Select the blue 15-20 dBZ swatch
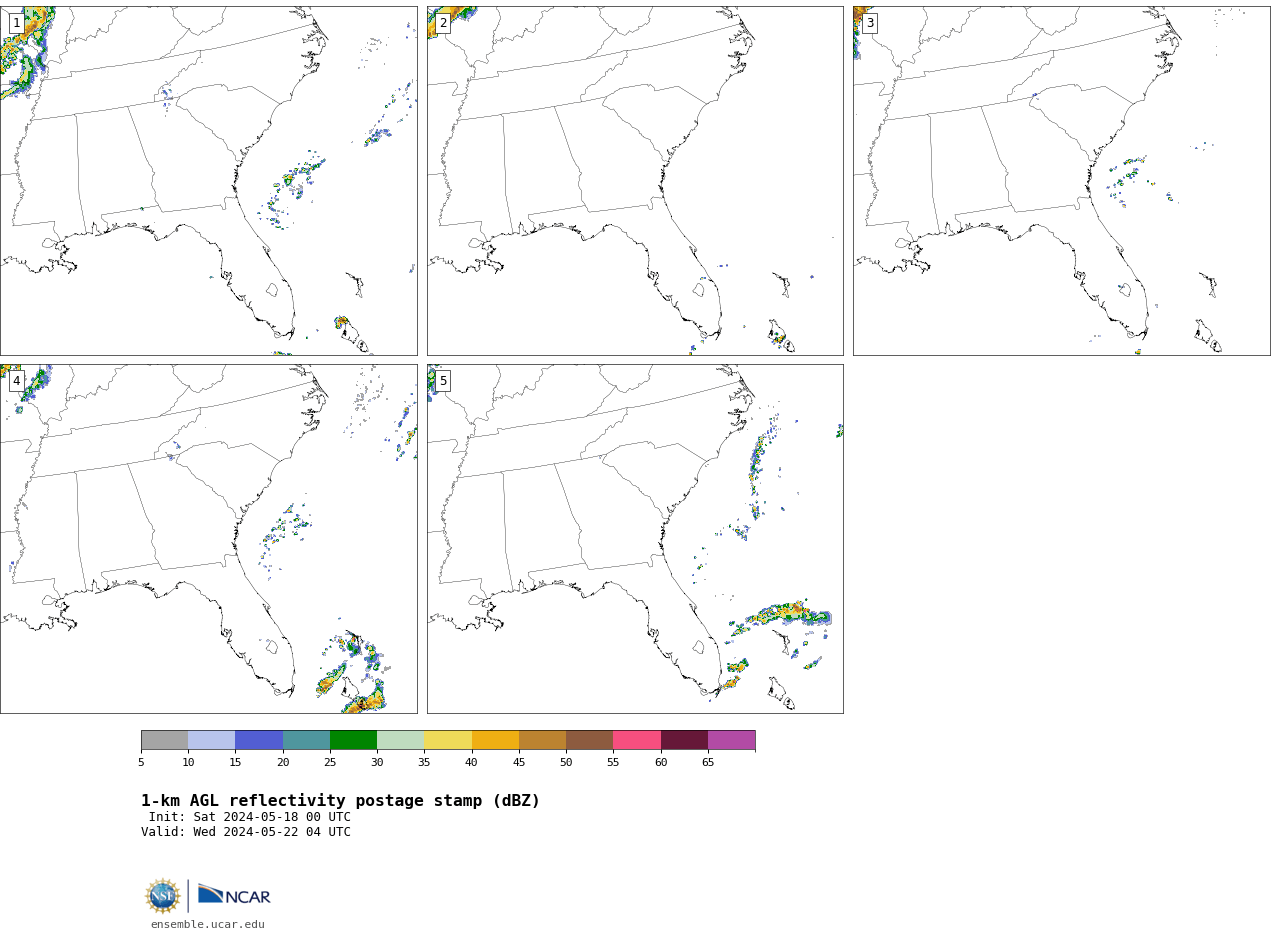Viewport: 1280px width, 936px height. coord(259,740)
